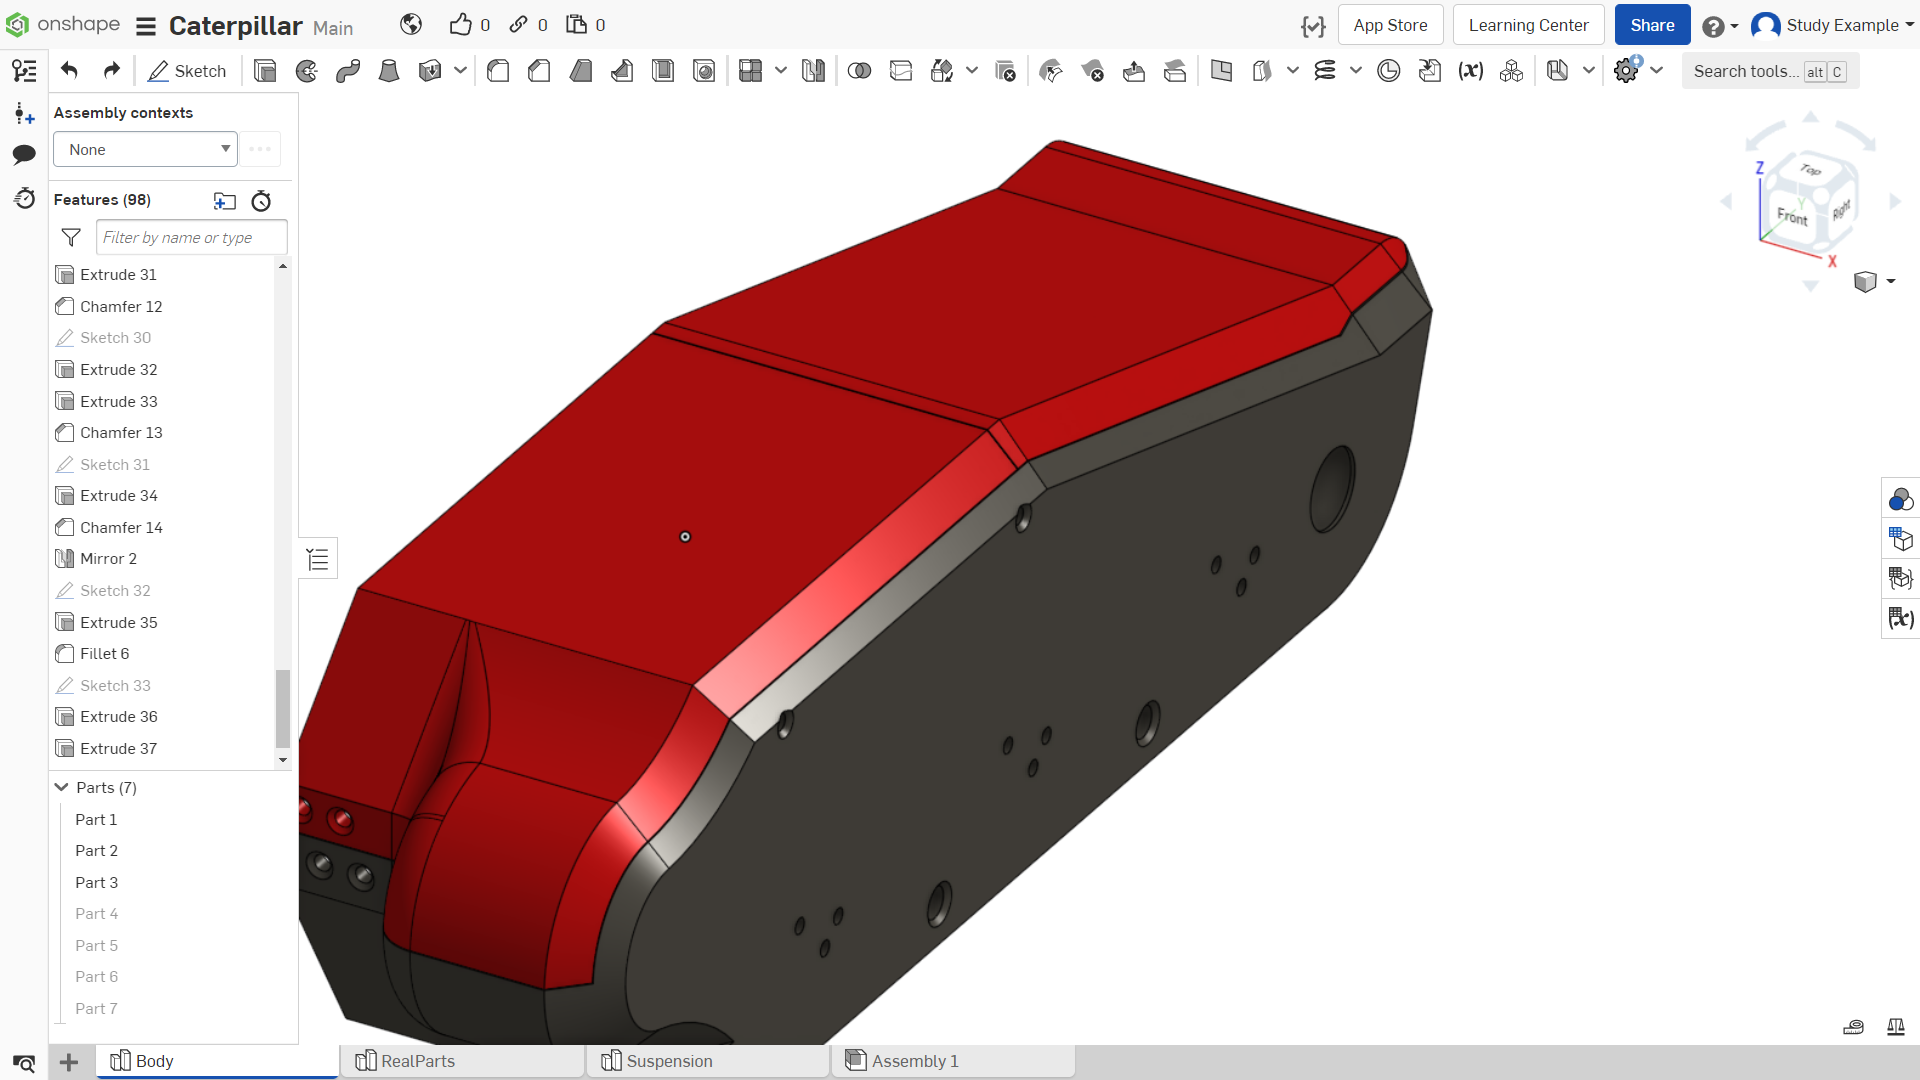Open the Variable (x) tool
Screen dimensions: 1920x1080
click(1470, 71)
